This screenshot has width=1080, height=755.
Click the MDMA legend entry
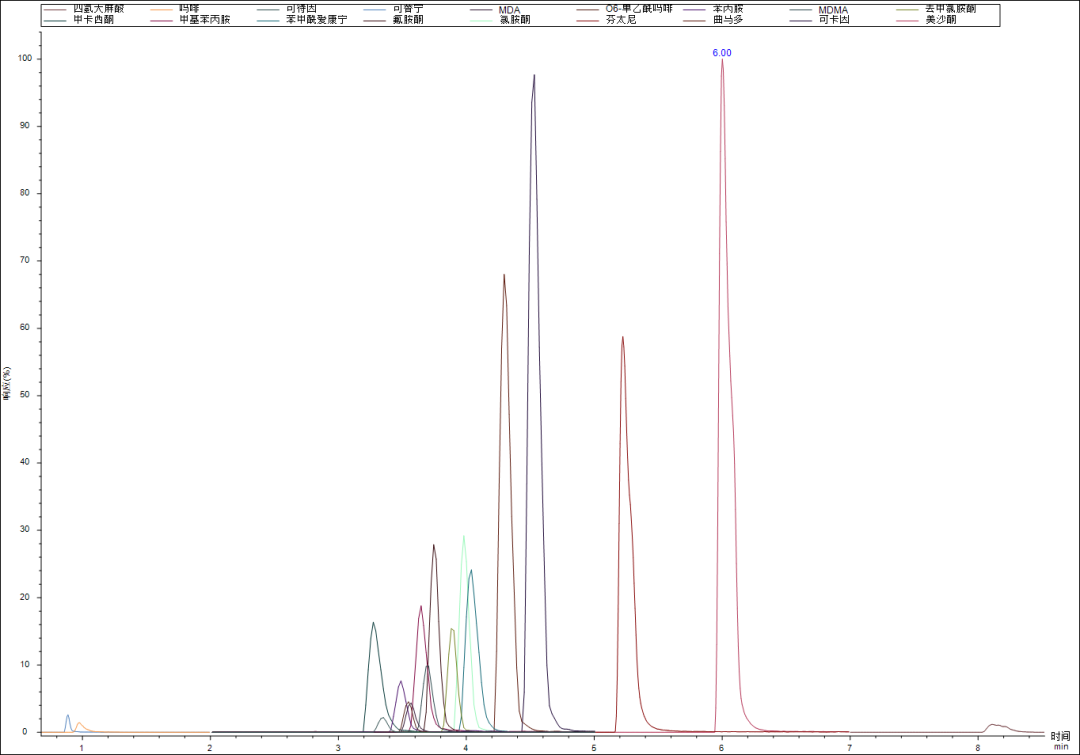point(819,10)
